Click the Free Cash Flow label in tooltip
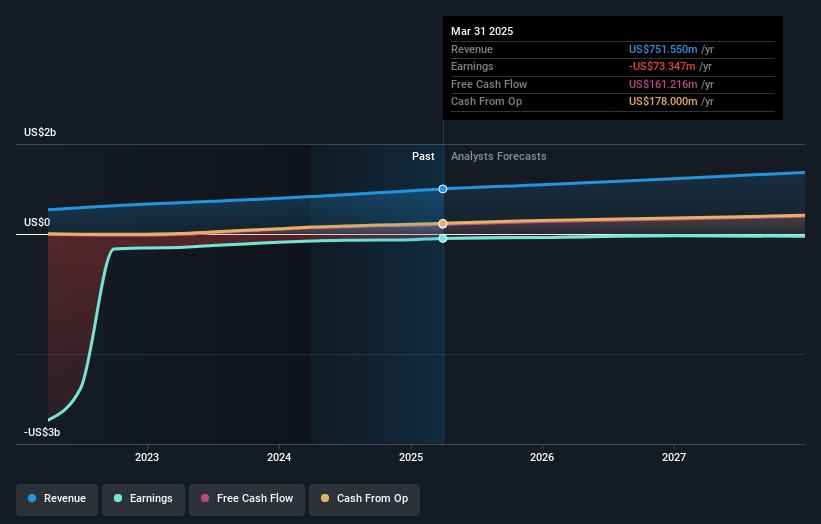The image size is (821, 524). point(489,84)
